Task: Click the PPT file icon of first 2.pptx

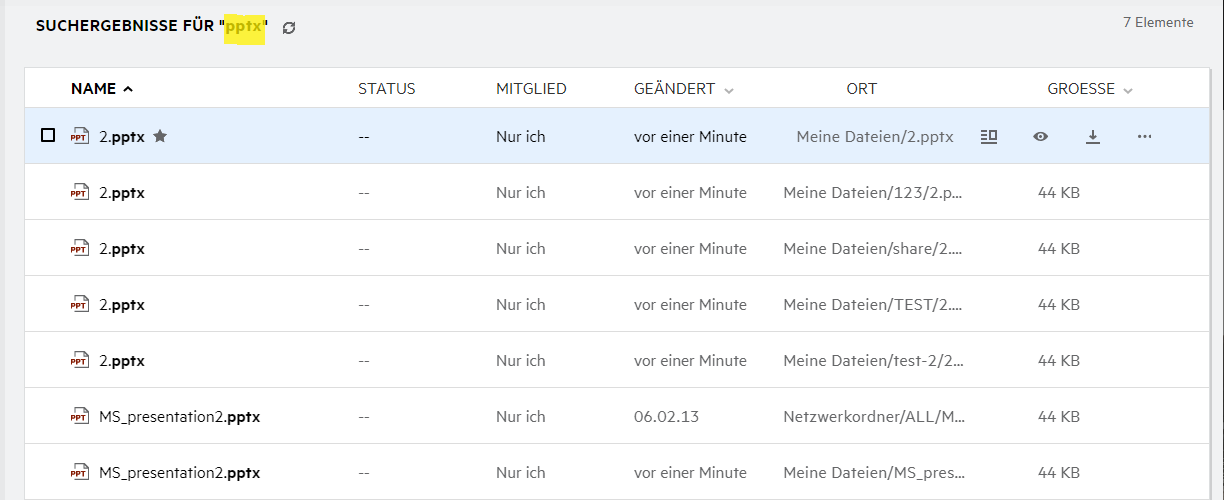Action: coord(79,136)
